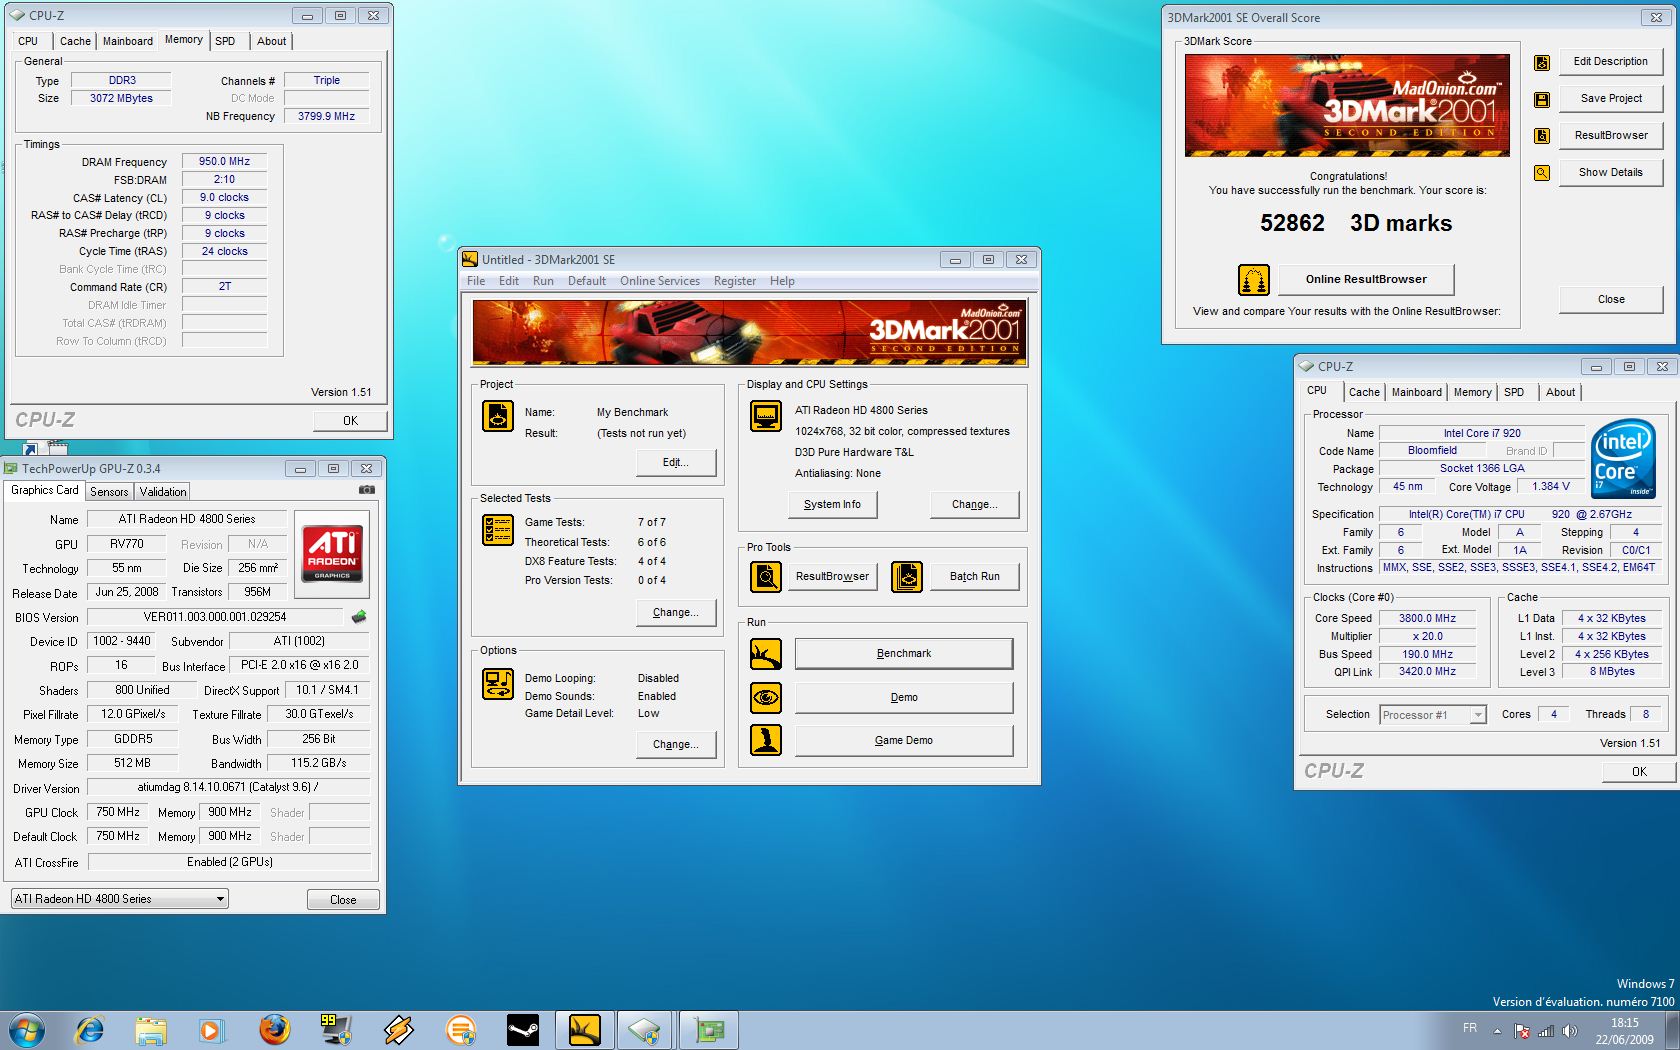Screen dimensions: 1680x1050
Task: Switch to Validation tab in GPU-Z
Action: (163, 492)
